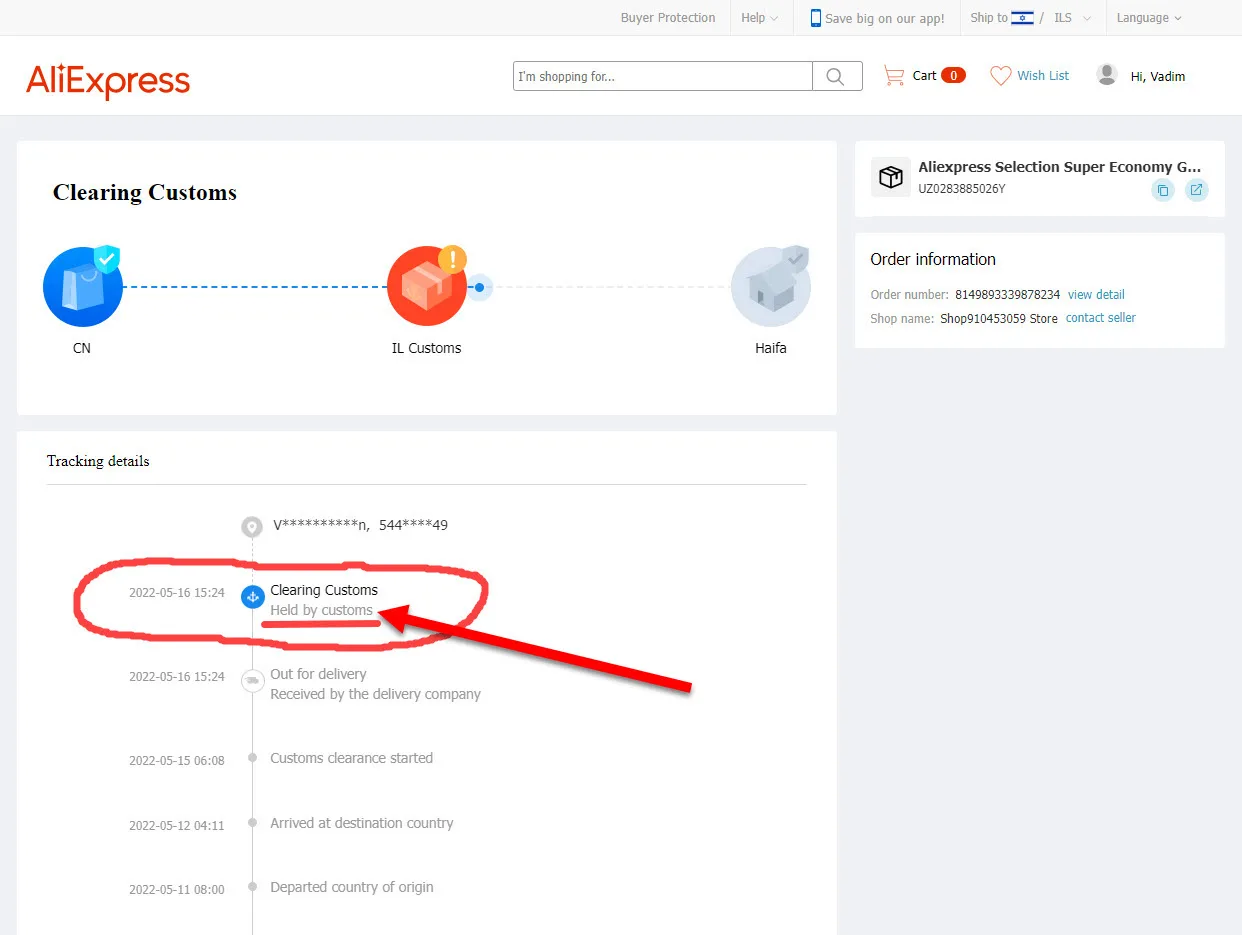Click the cart count badge 0

953,76
